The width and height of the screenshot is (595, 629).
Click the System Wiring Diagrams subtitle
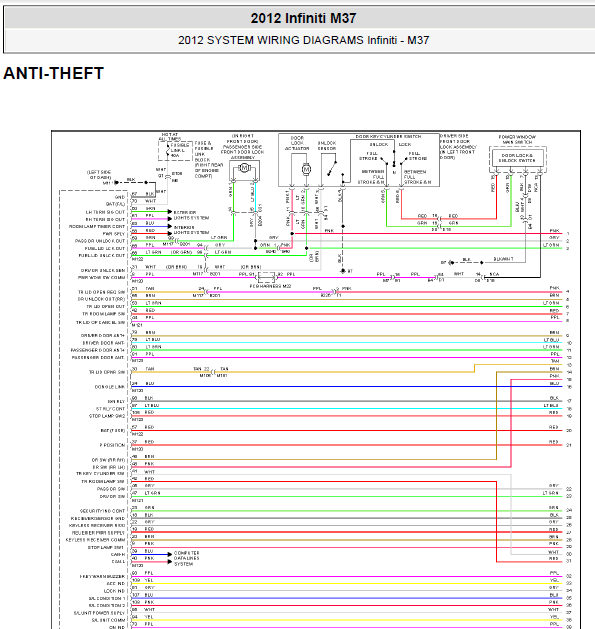point(304,40)
